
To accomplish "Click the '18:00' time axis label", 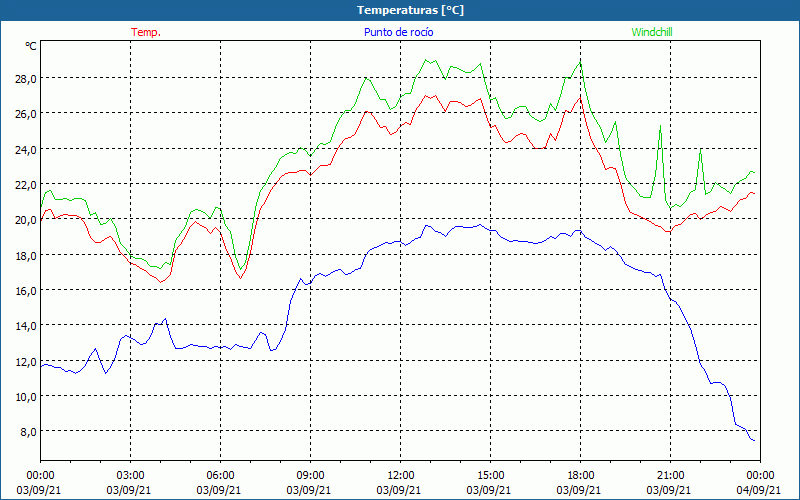I will pos(580,476).
